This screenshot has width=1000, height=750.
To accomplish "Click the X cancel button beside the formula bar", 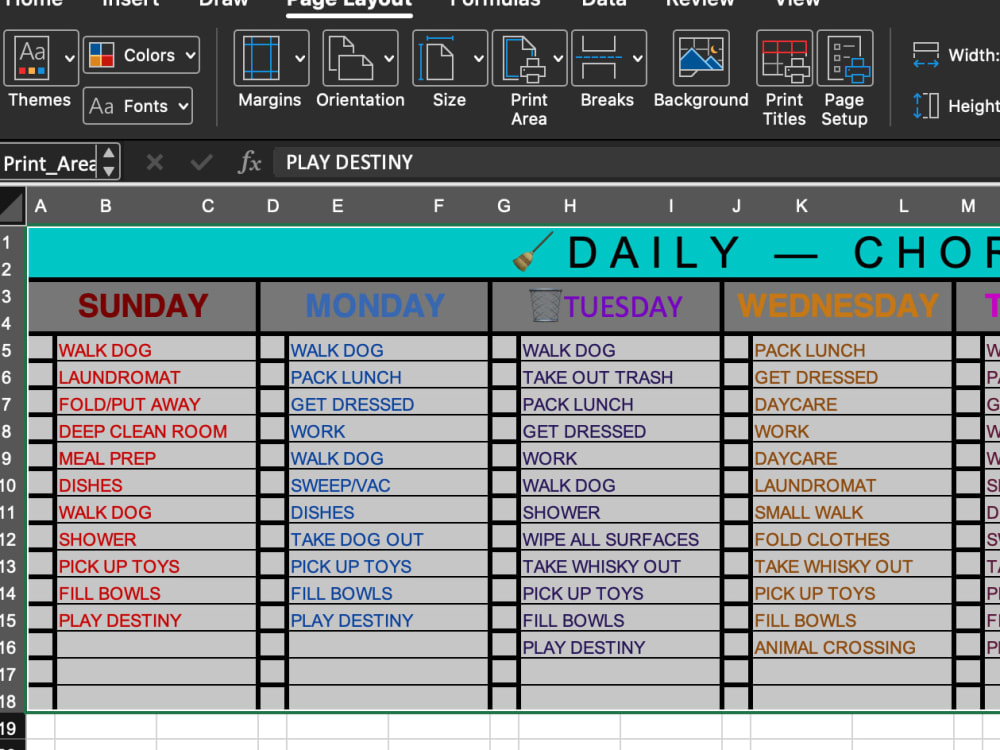I will [x=153, y=162].
